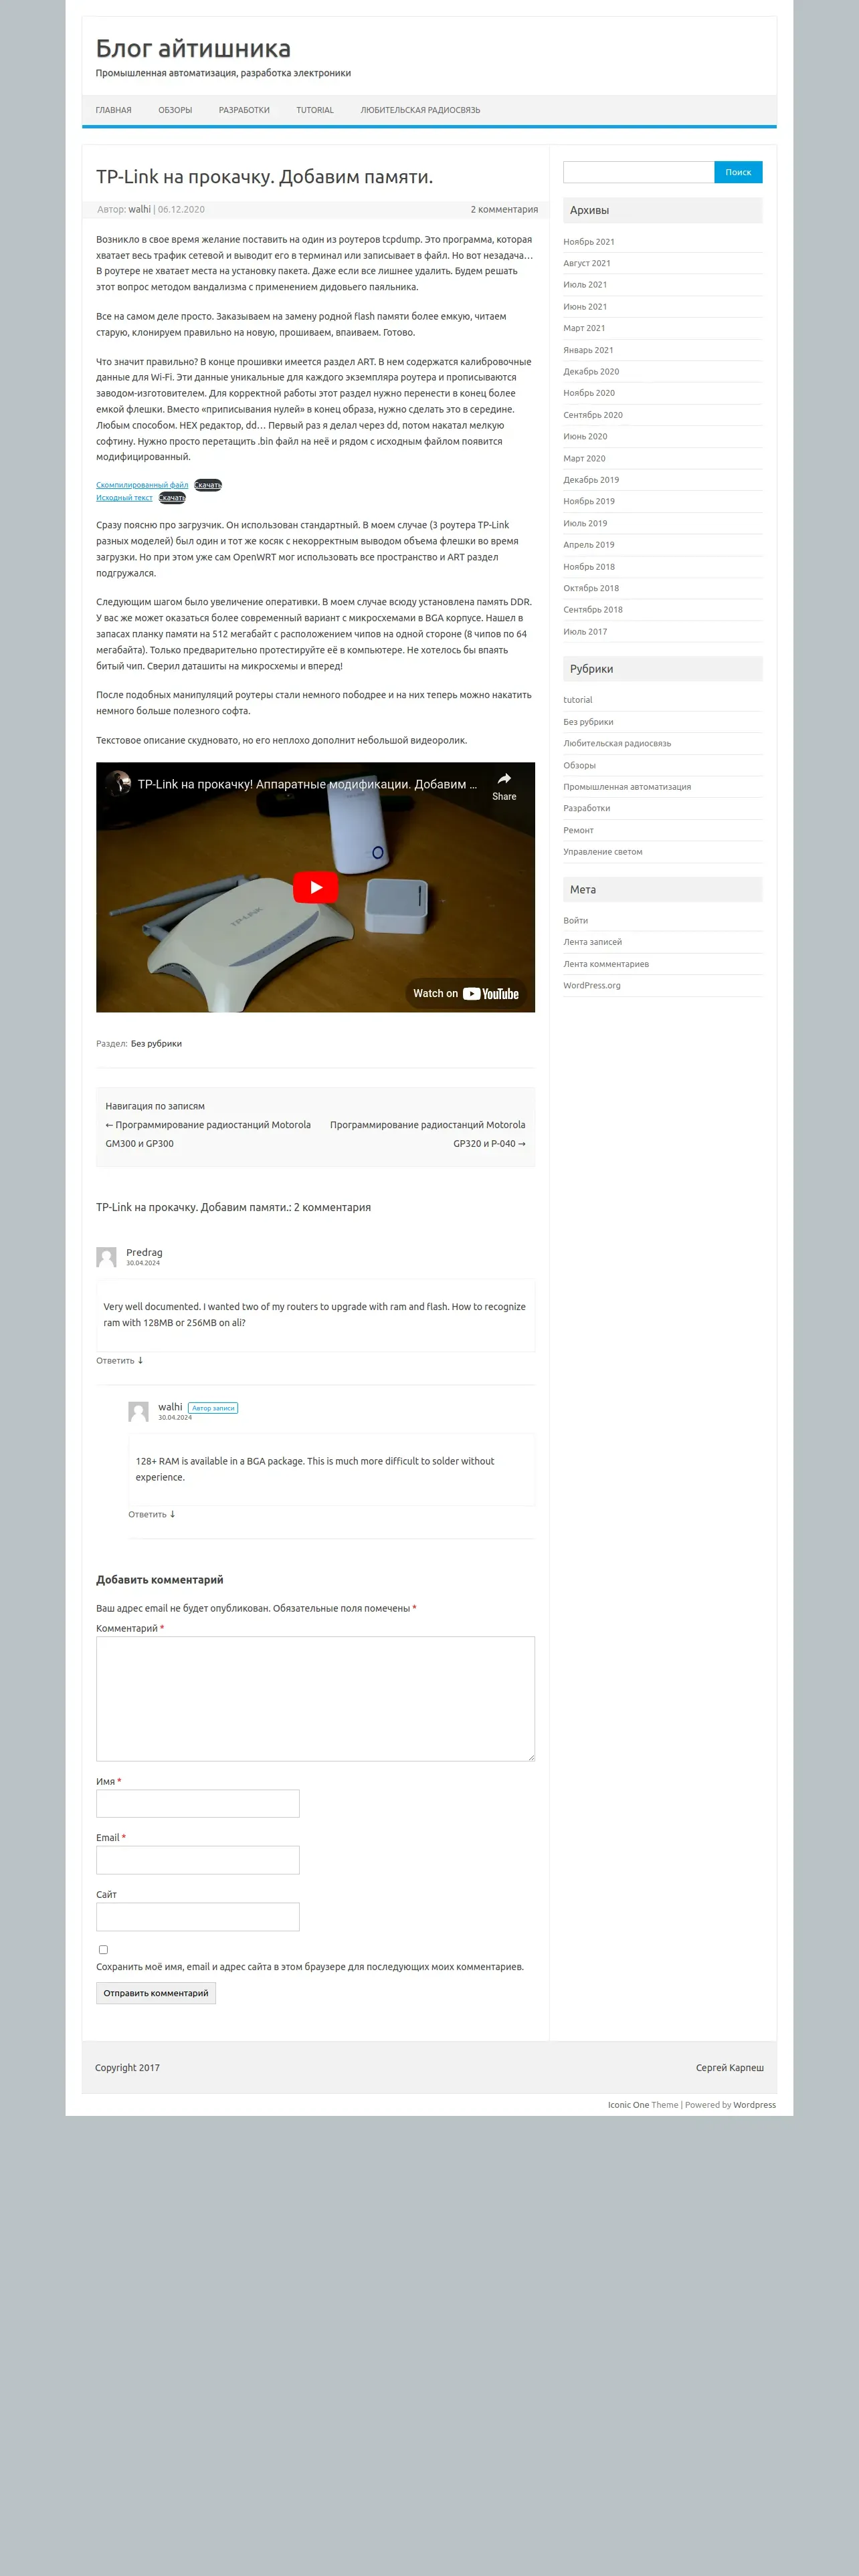This screenshot has height=2576, width=859.
Task: Open the Исходный текст link
Action: pos(124,498)
